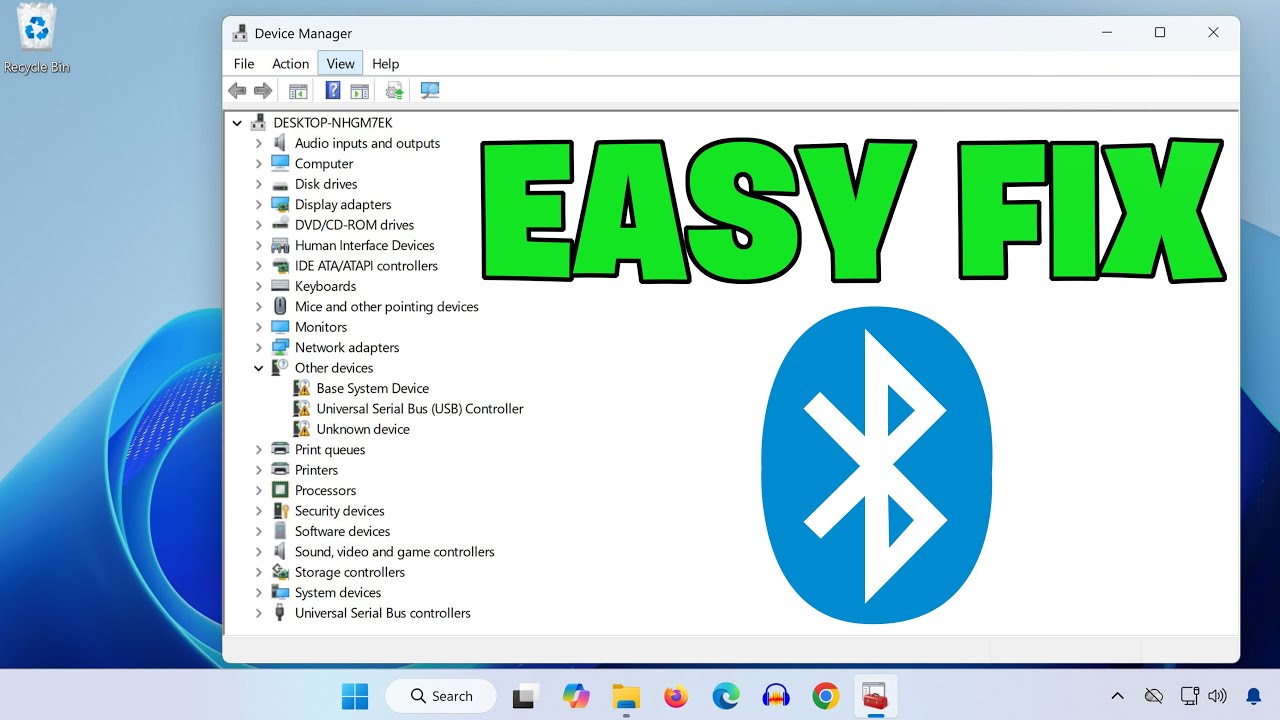Expand the Display adapters category
Viewport: 1280px width, 720px height.
pyautogui.click(x=259, y=205)
